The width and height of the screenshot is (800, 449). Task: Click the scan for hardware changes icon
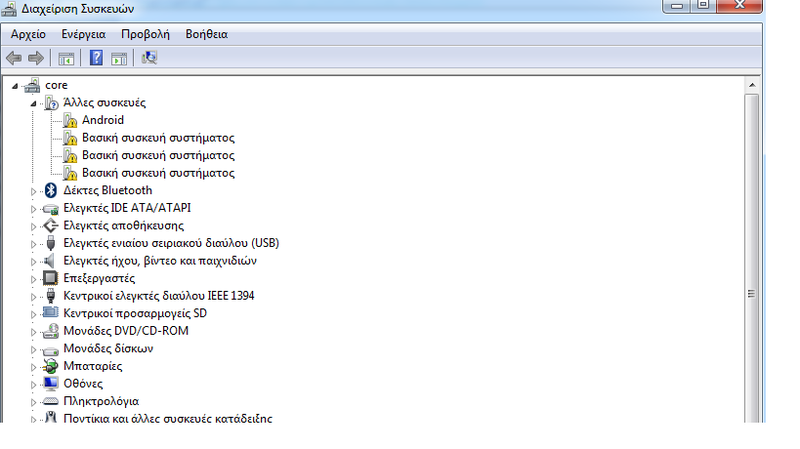coord(149,58)
